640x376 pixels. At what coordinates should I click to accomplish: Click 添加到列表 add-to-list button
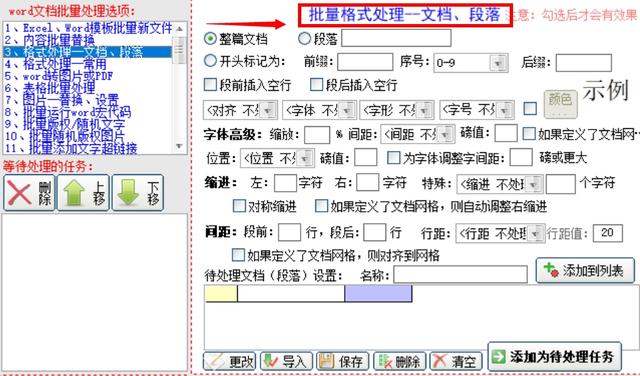585,270
